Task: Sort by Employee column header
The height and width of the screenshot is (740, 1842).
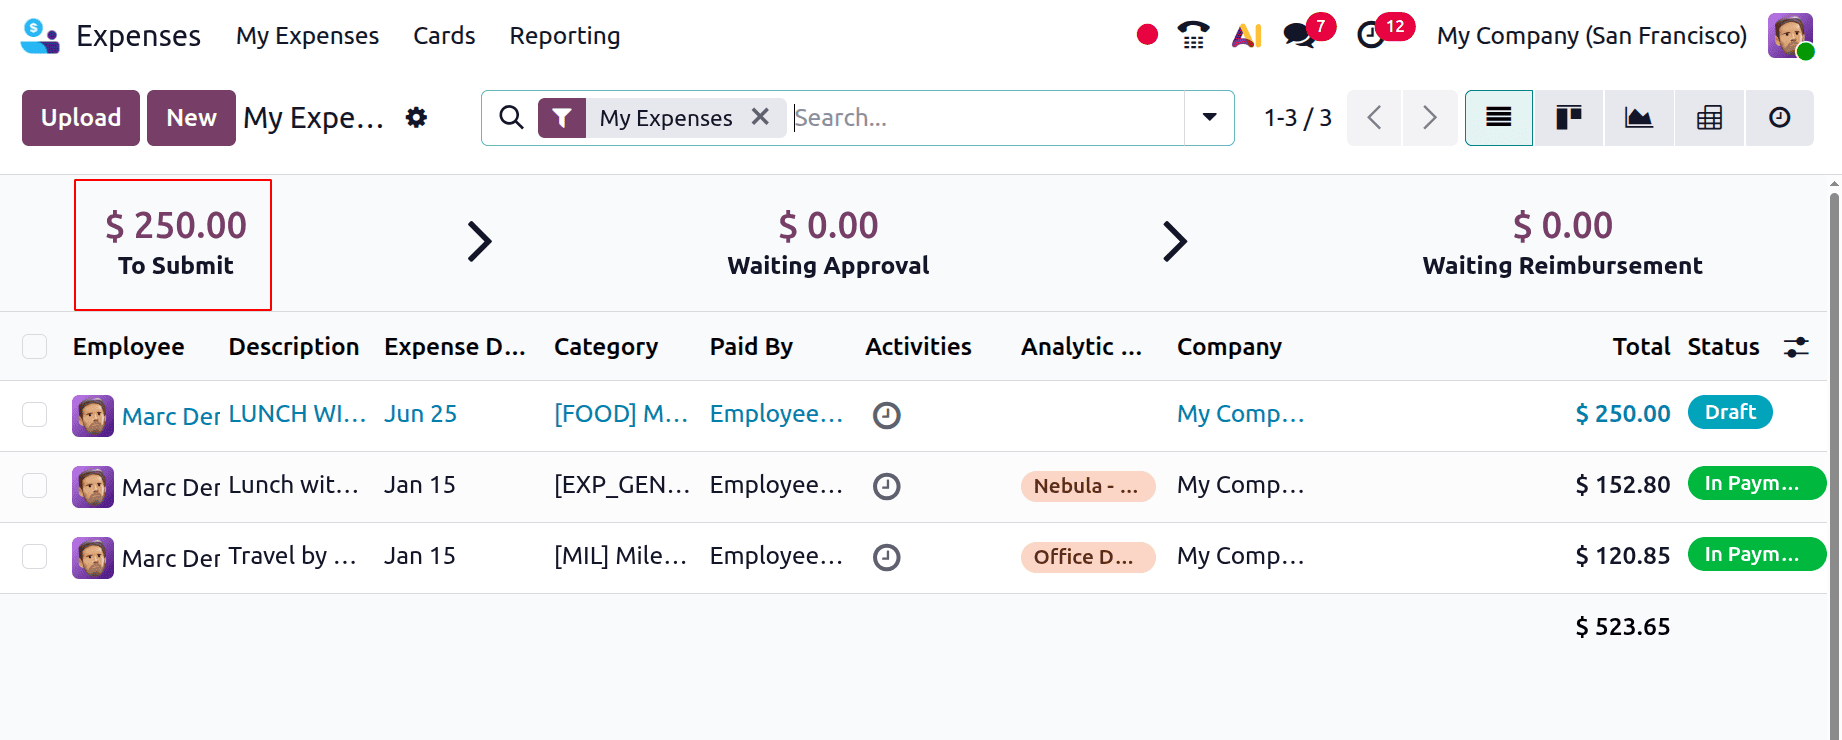Action: (x=128, y=347)
